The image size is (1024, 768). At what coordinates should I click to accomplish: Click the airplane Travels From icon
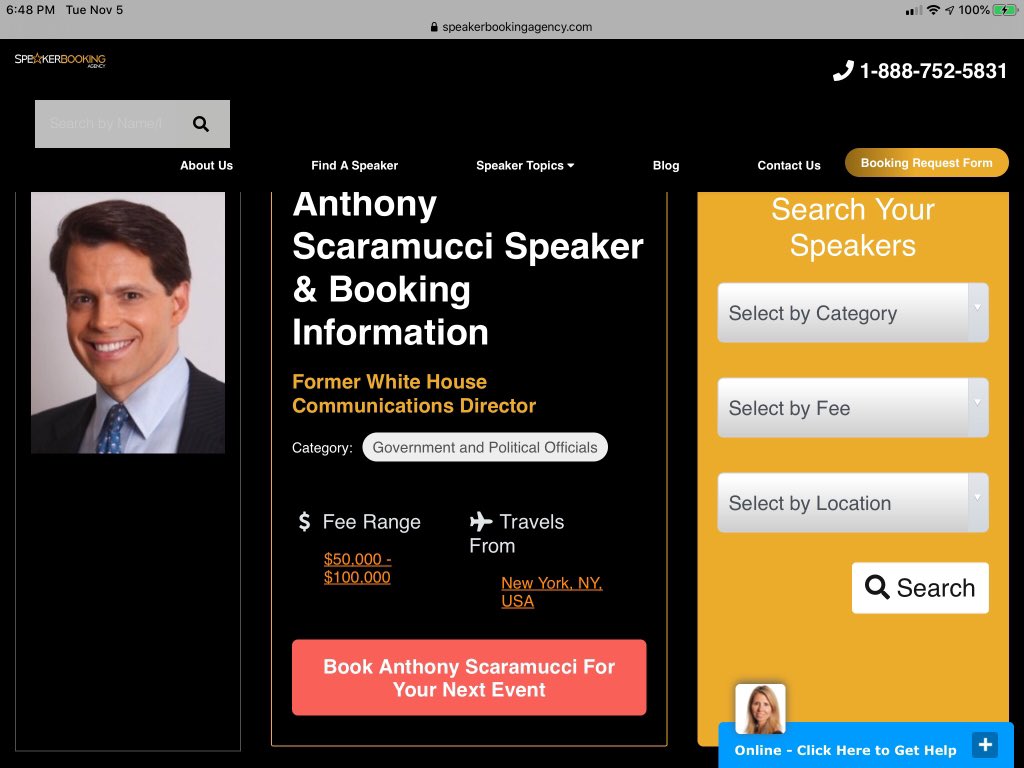coord(481,521)
